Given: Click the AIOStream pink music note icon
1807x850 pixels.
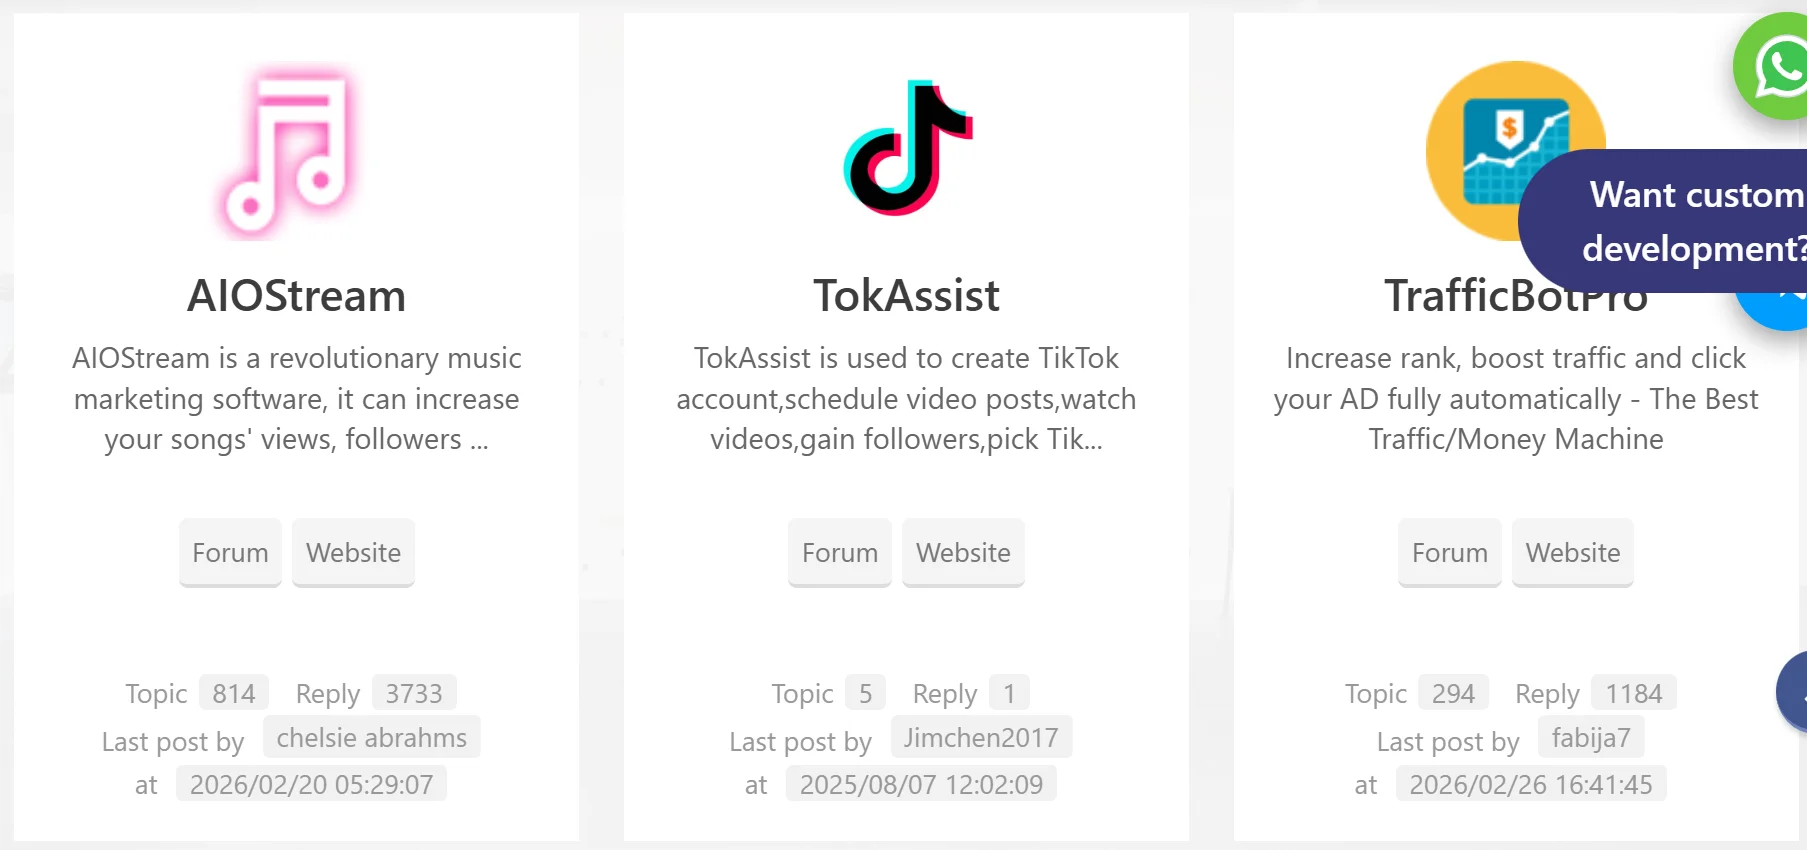Looking at the screenshot, I should 289,152.
